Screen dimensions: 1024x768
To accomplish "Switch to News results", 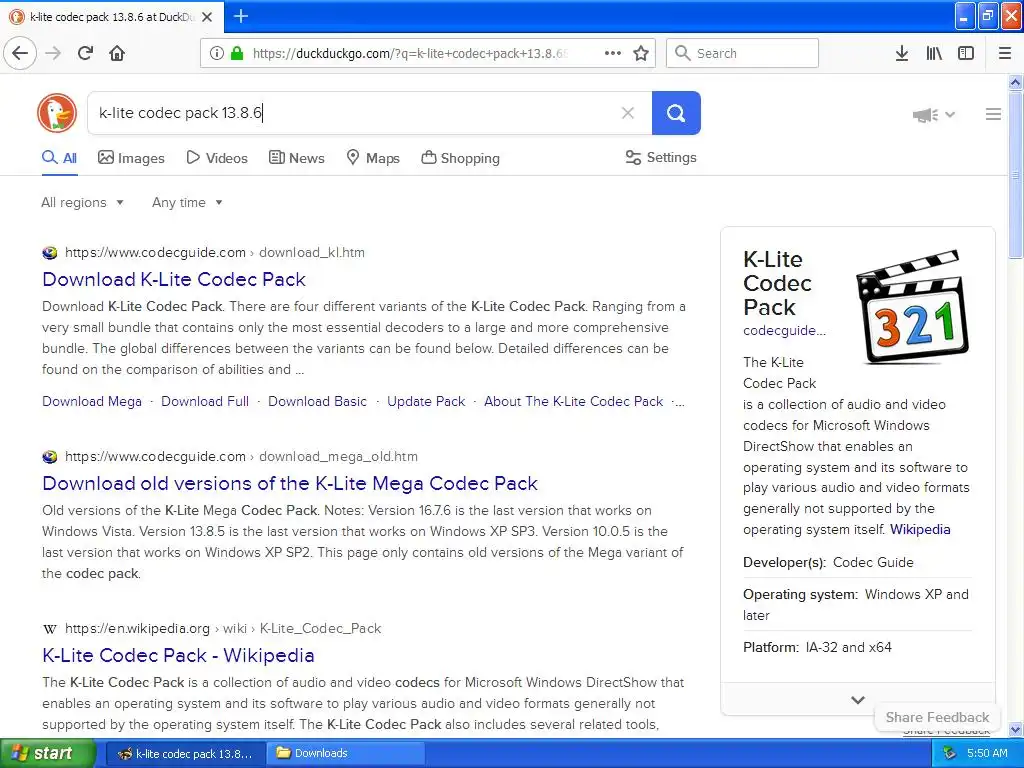I will tap(296, 158).
